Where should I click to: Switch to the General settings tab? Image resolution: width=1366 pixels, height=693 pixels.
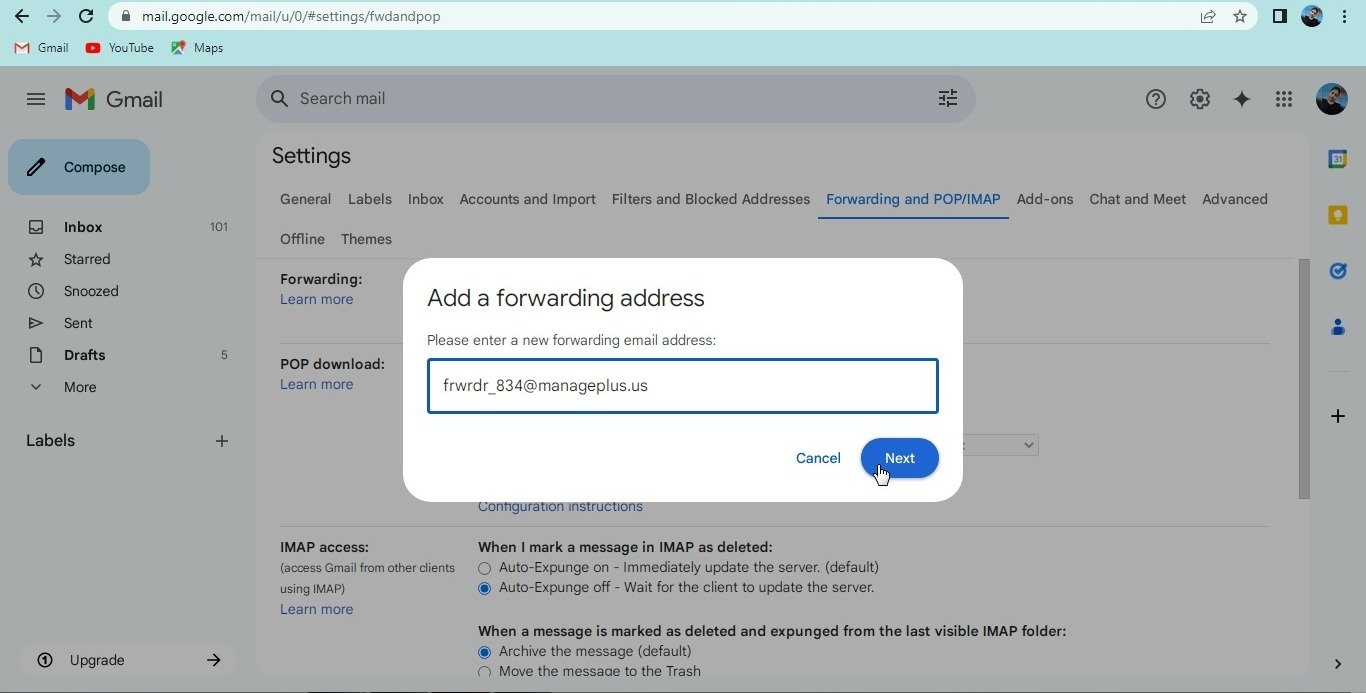[305, 199]
